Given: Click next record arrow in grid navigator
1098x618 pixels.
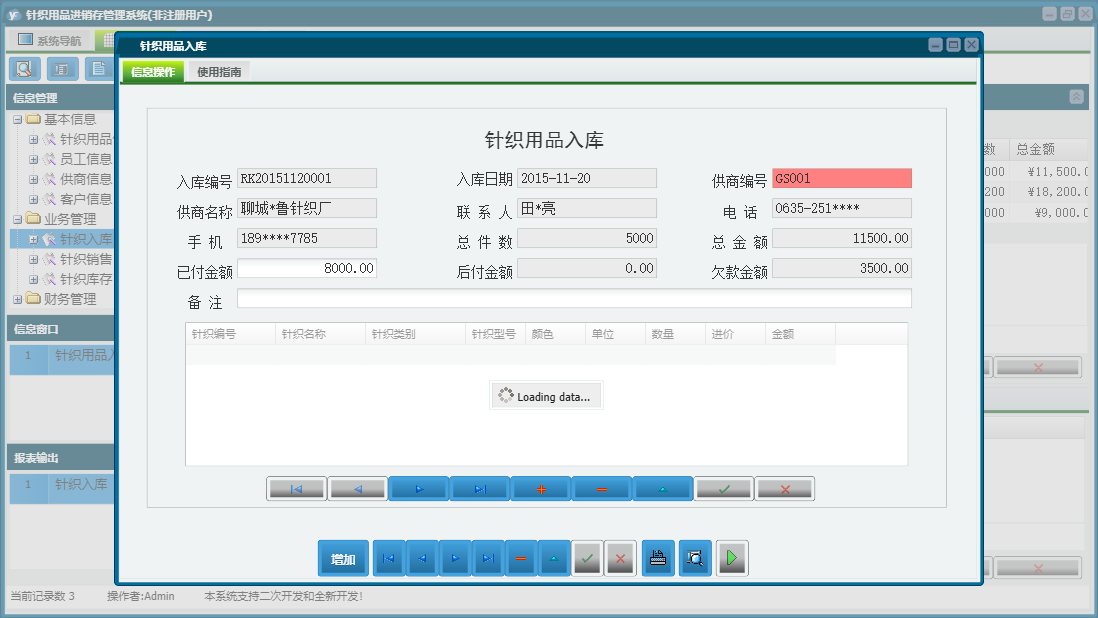Looking at the screenshot, I should pos(419,489).
